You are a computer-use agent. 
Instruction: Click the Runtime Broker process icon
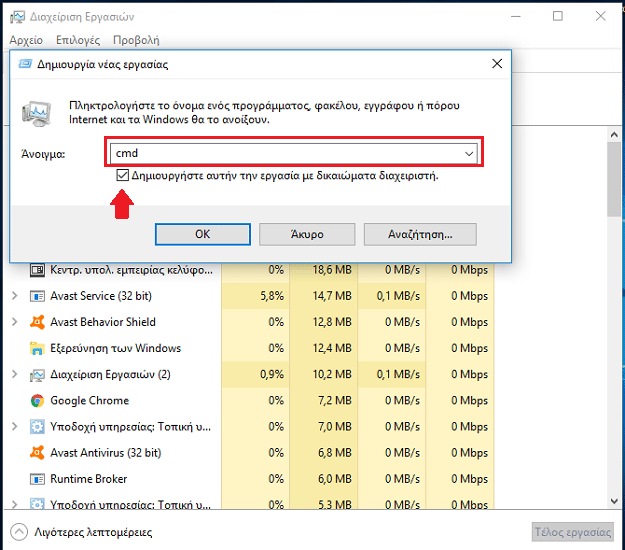click(37, 479)
